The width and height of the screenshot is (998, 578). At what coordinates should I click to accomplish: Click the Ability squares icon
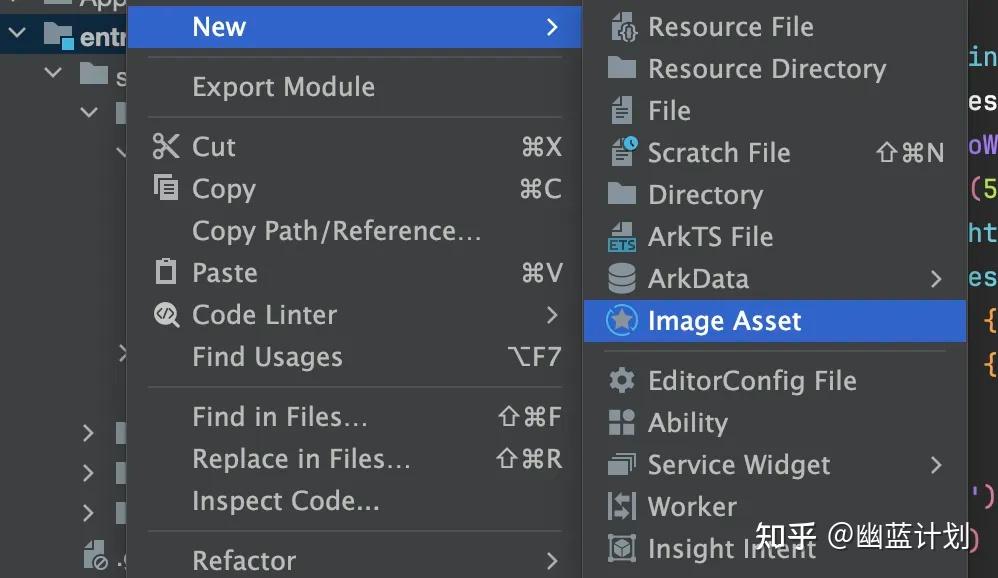(621, 422)
